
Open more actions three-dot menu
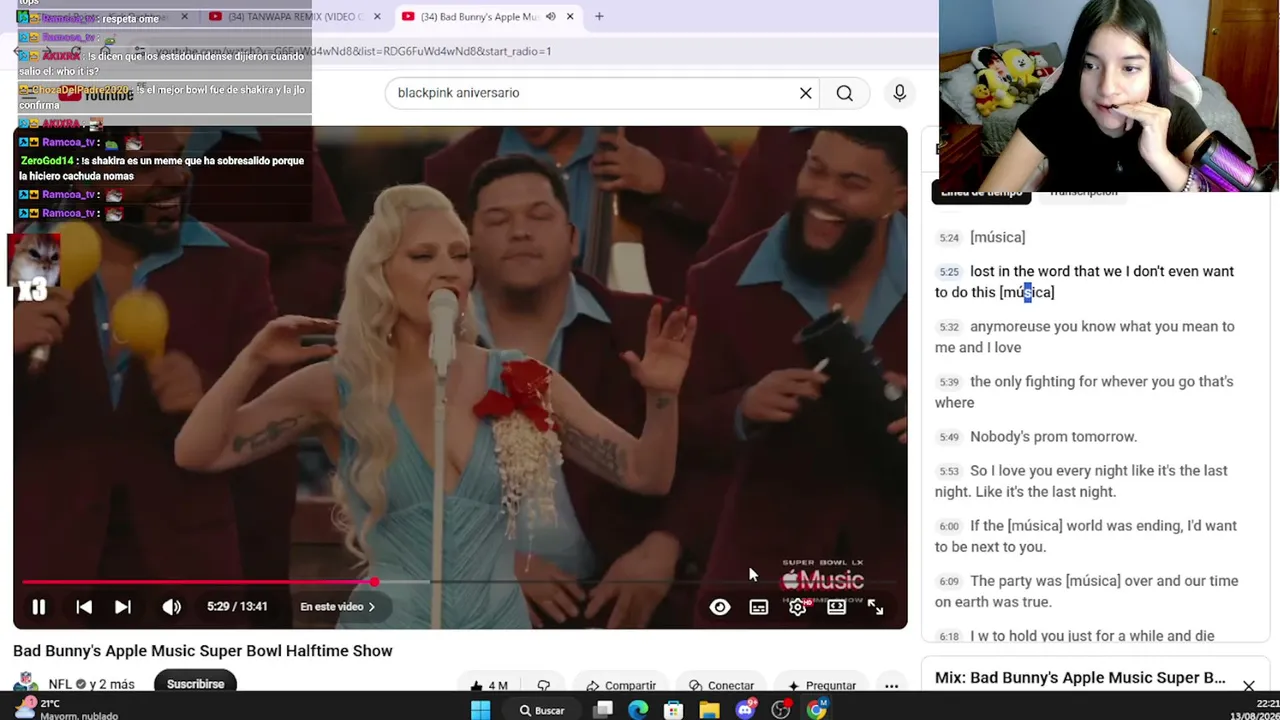(x=892, y=686)
